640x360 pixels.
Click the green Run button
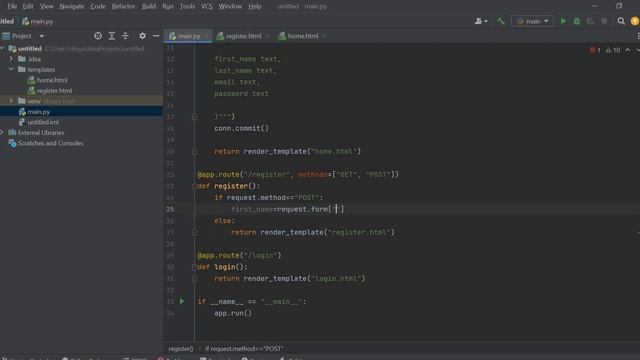tap(563, 21)
